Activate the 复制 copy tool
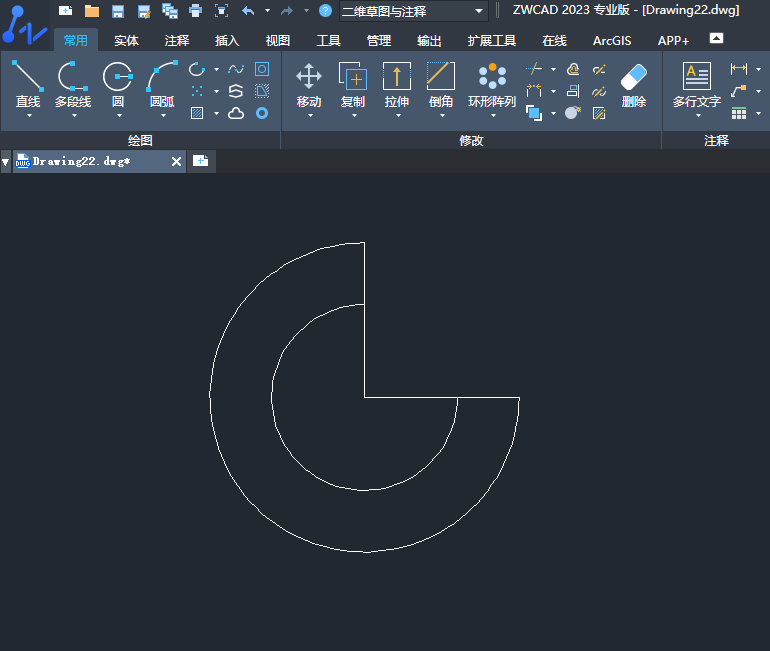Screen dimensions: 770x651 point(353,84)
